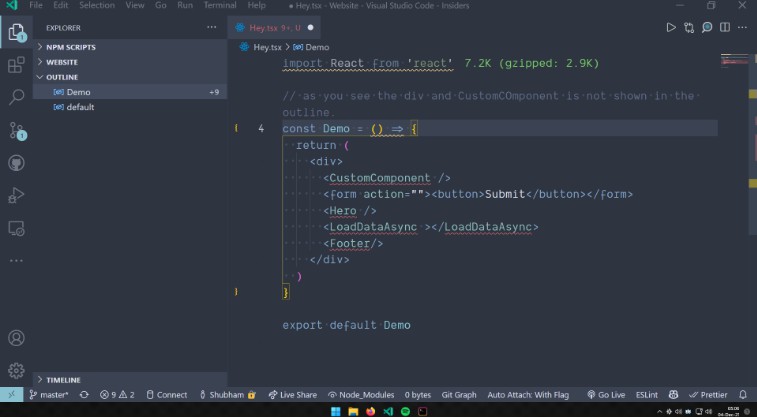Open the Terminal menu

220,6
